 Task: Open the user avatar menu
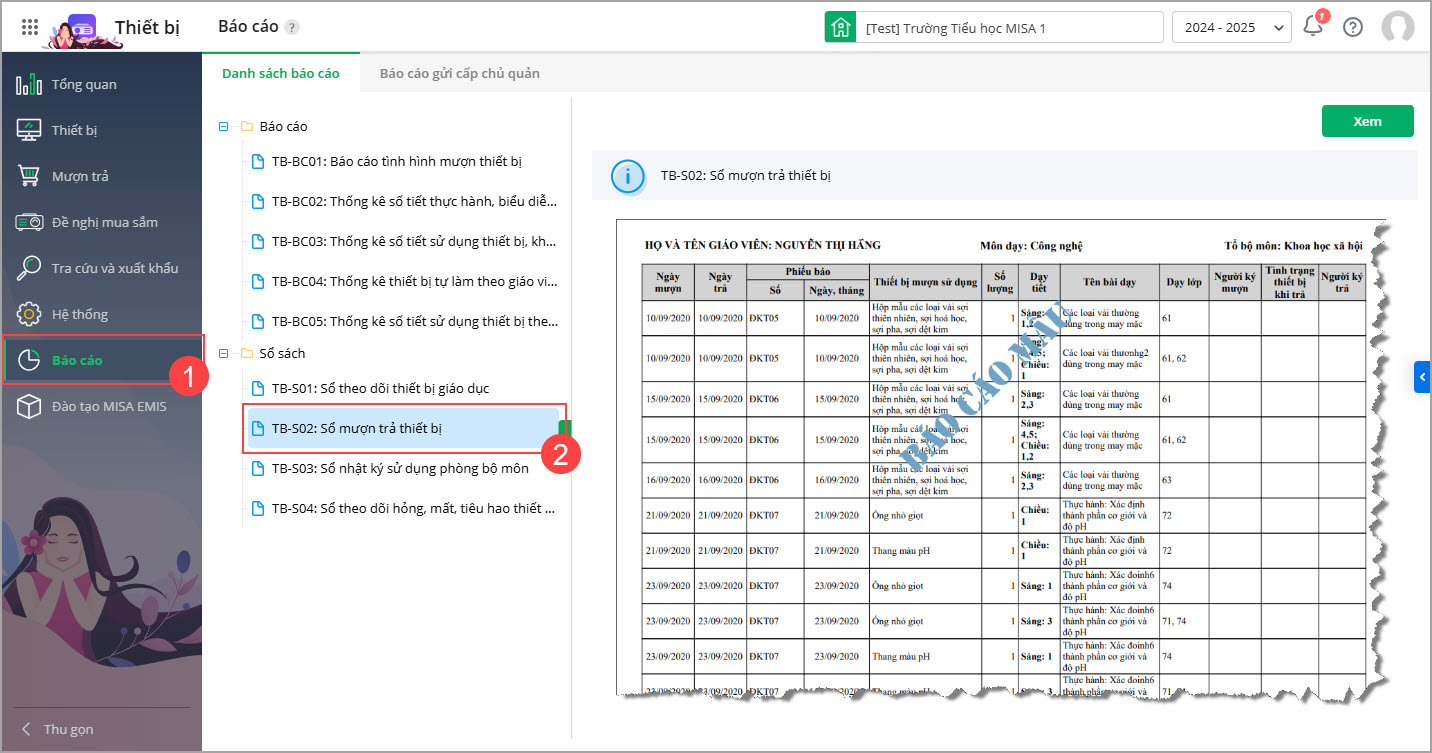[1398, 27]
